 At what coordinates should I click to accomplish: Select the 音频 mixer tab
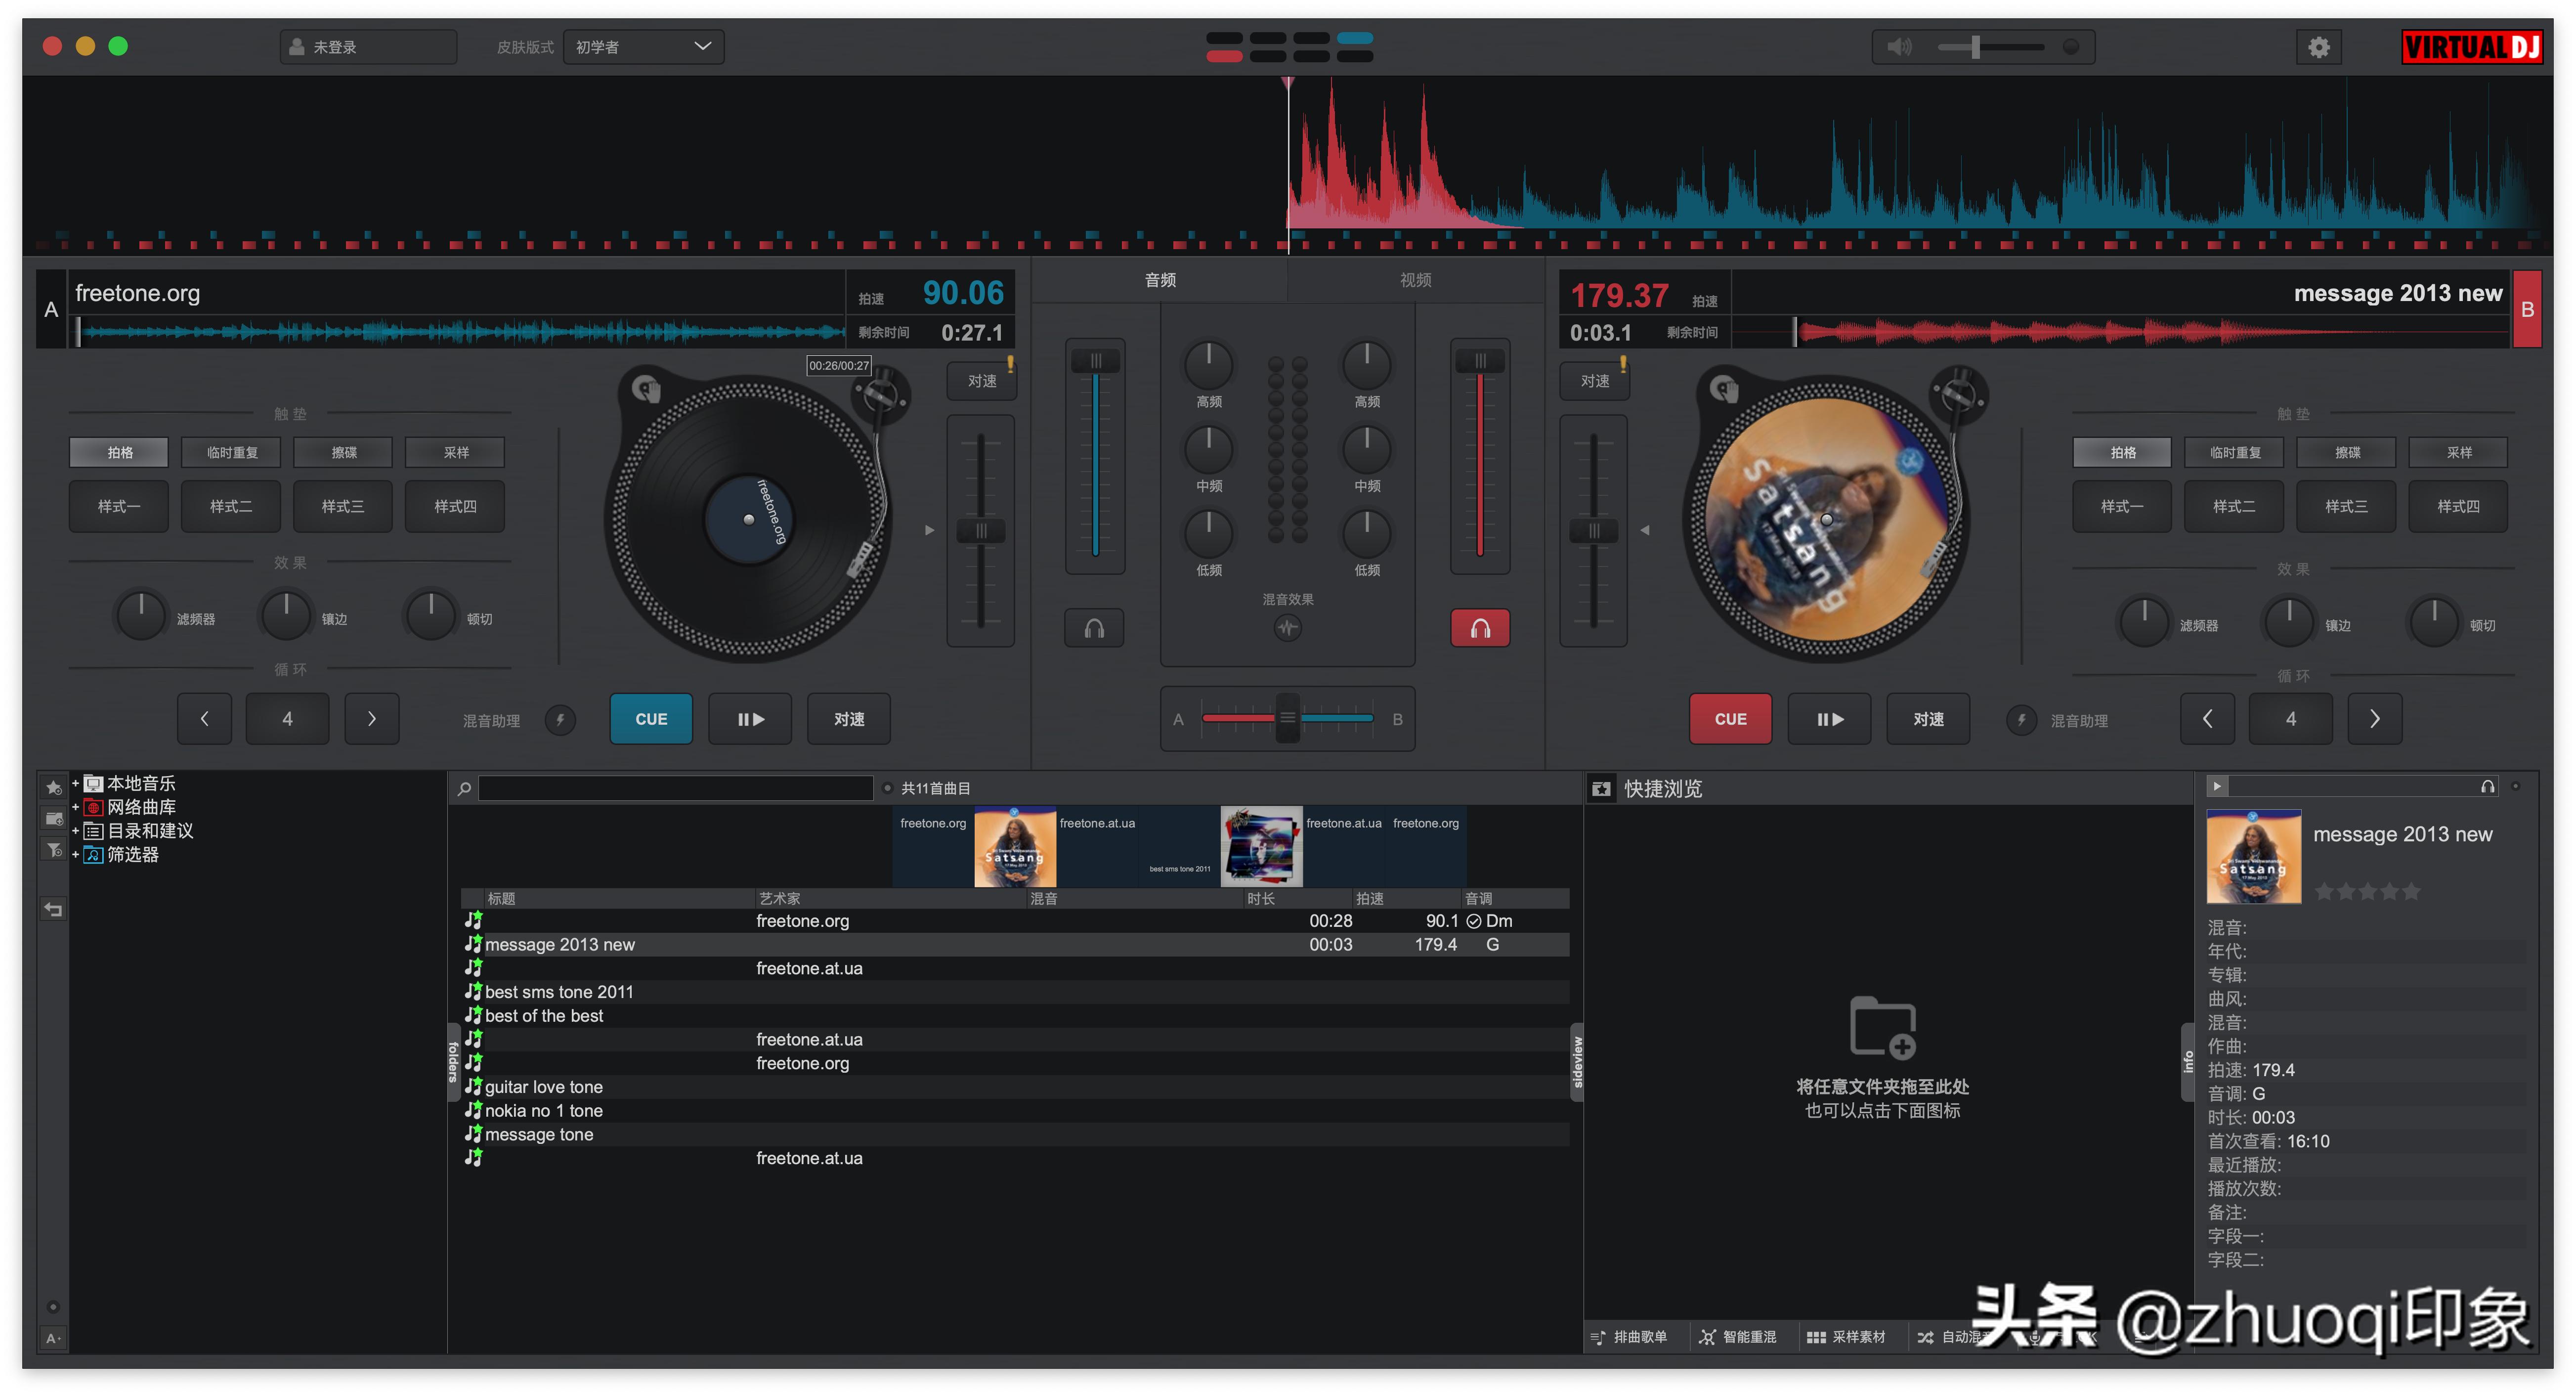click(1160, 280)
